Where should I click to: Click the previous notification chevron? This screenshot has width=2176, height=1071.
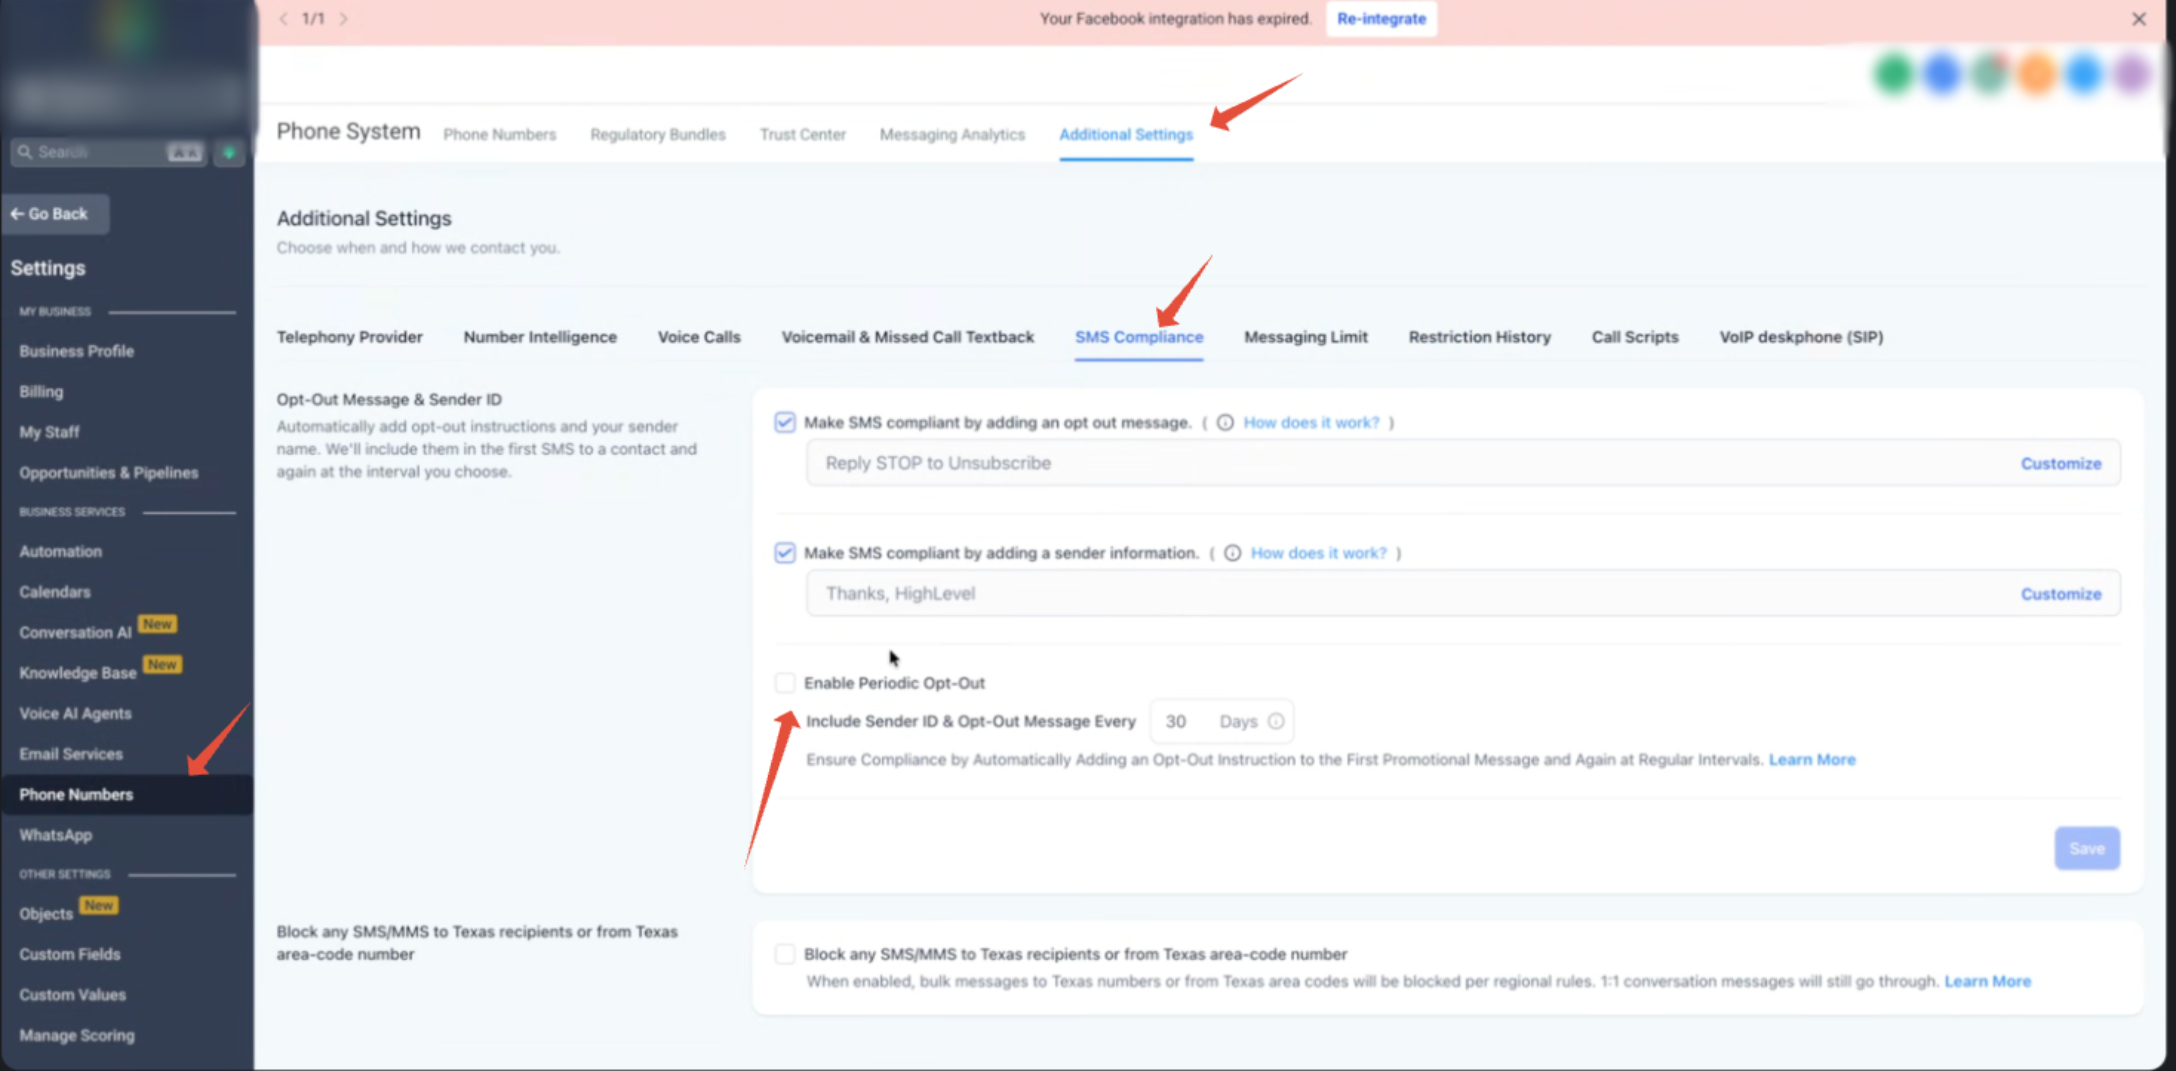coord(284,19)
